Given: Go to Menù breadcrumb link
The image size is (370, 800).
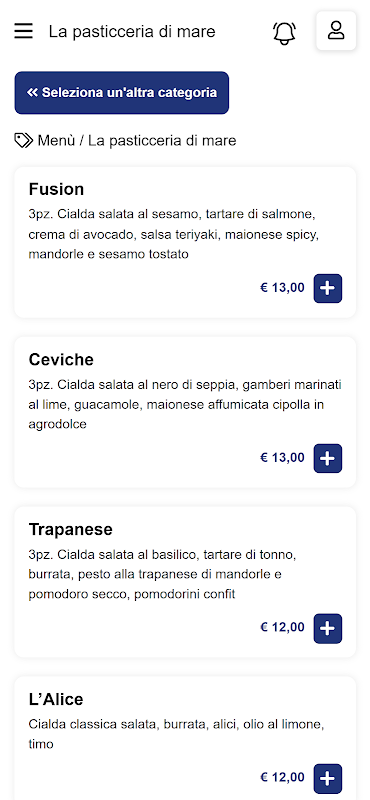Looking at the screenshot, I should pos(56,140).
